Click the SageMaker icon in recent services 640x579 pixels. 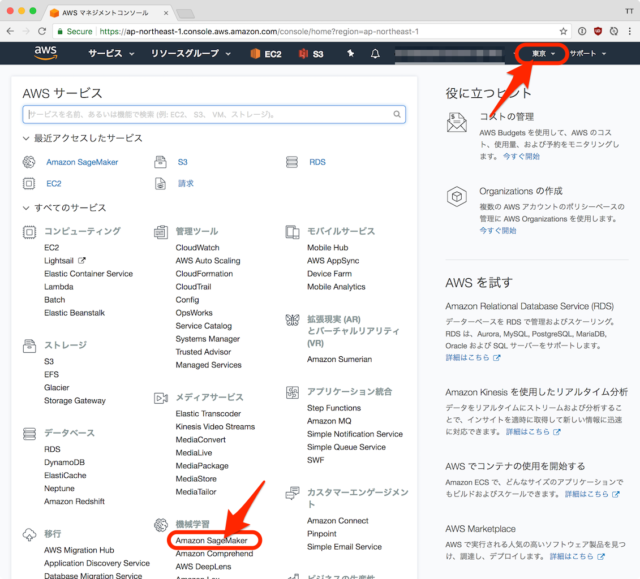[29, 162]
